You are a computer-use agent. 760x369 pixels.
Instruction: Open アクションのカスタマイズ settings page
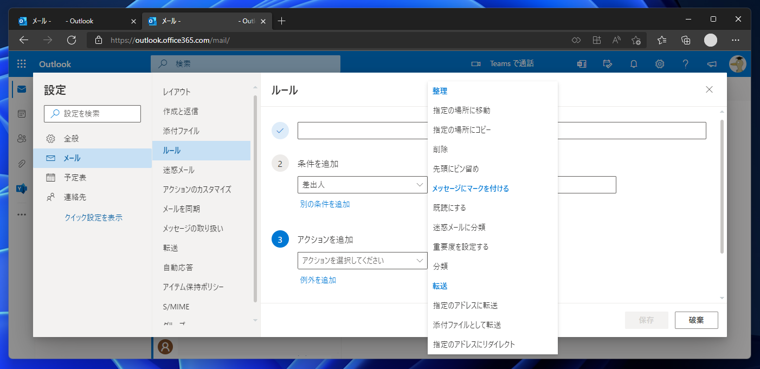click(201, 189)
